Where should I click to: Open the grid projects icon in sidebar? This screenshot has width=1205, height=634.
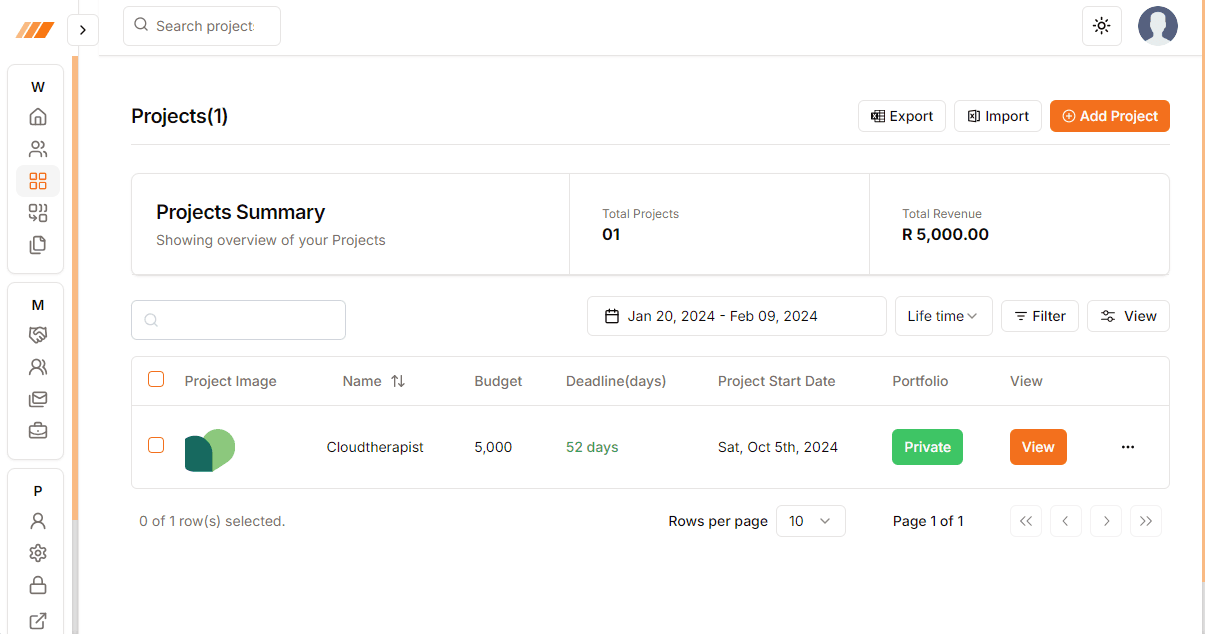[x=38, y=181]
